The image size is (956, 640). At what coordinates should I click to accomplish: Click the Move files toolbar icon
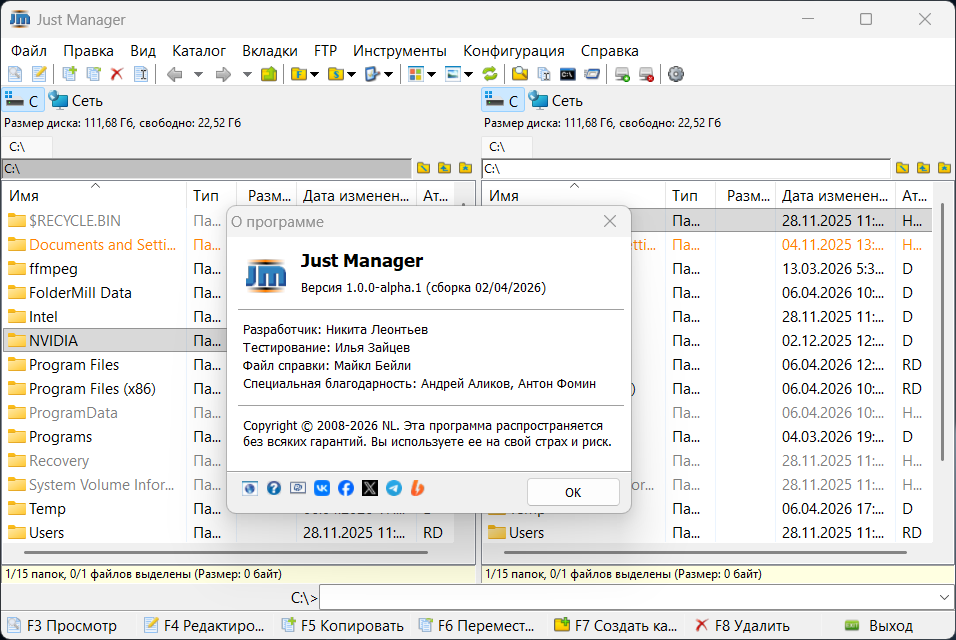93,74
